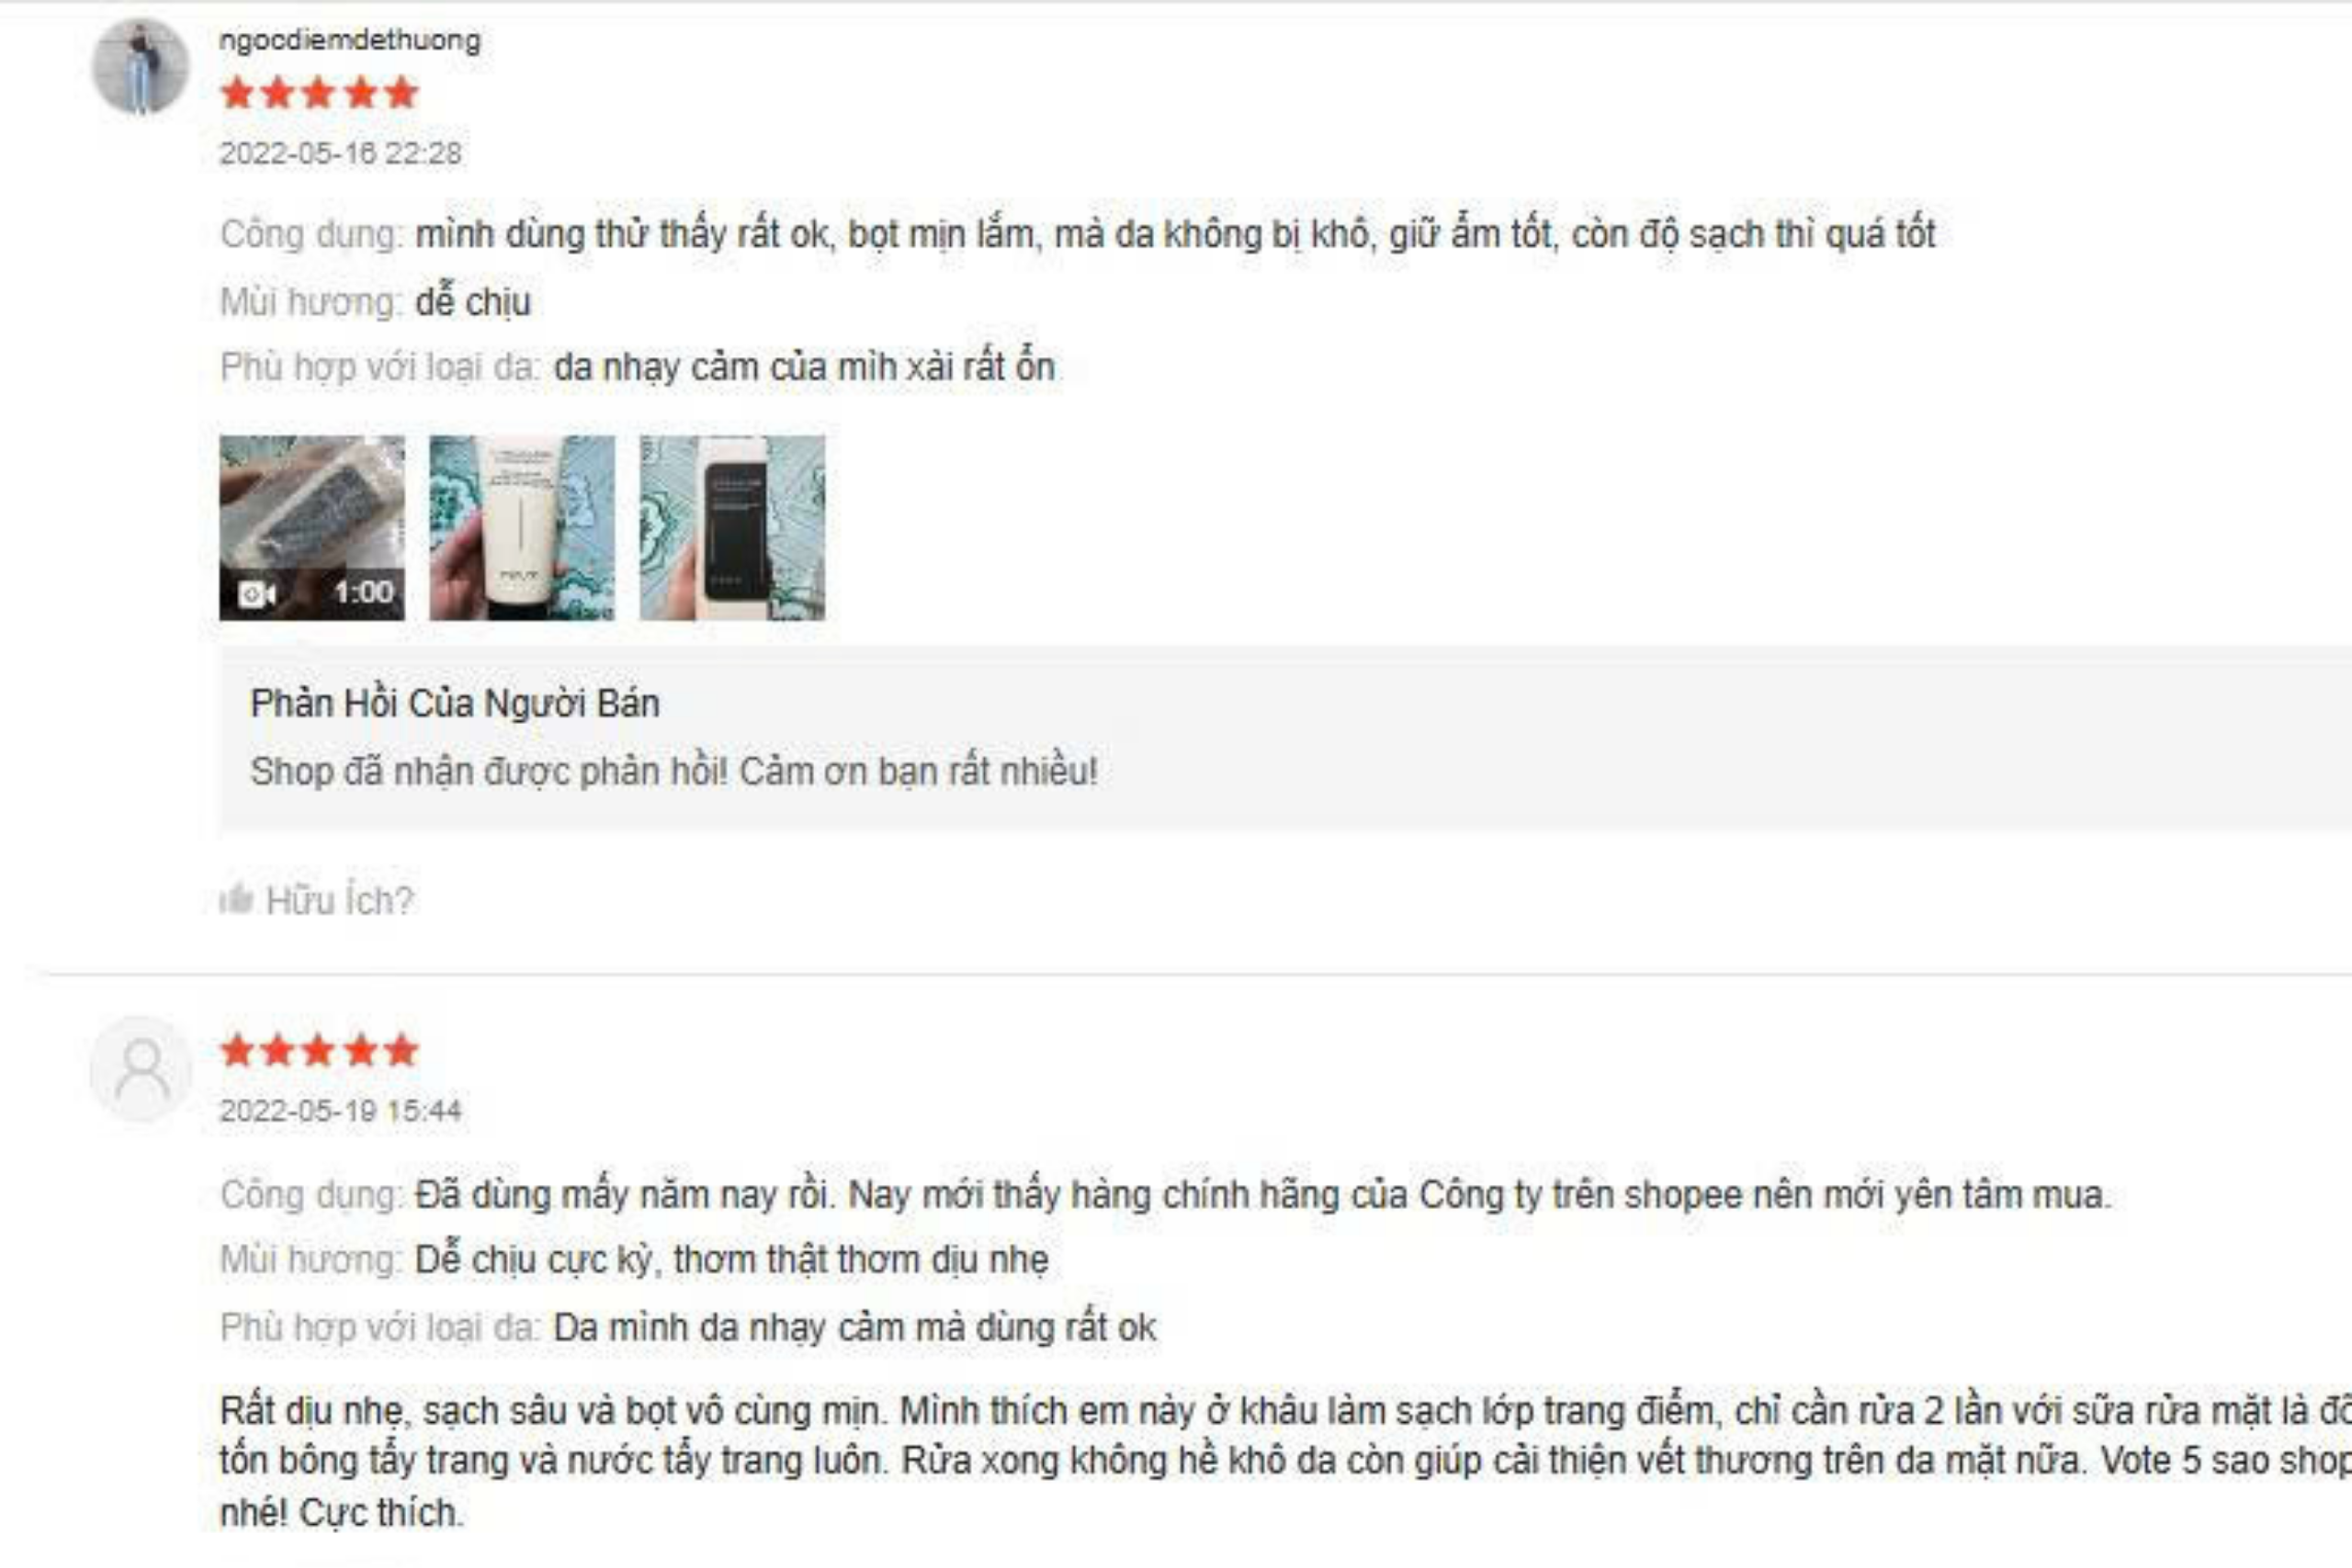Screen dimensions: 2352x1568
Task: Click the seller reply "Shop đã nhận được phản hồi"
Action: tap(674, 771)
